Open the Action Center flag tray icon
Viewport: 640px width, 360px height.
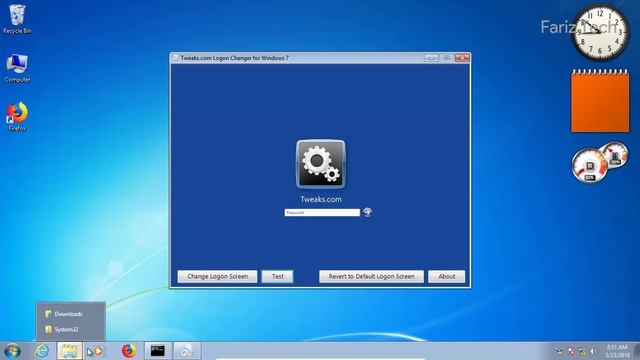pos(571,351)
